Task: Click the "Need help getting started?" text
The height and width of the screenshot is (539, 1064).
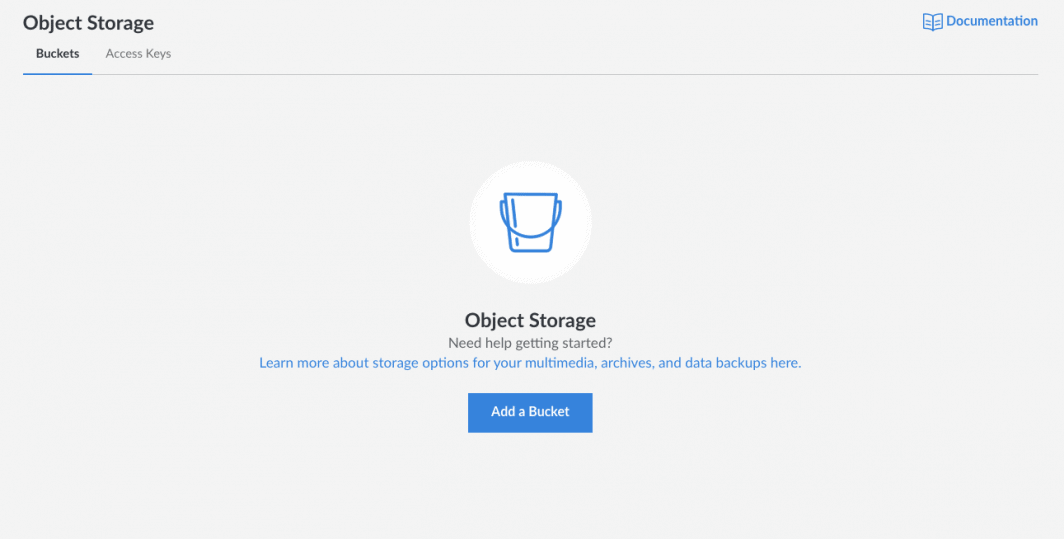Action: (530, 343)
